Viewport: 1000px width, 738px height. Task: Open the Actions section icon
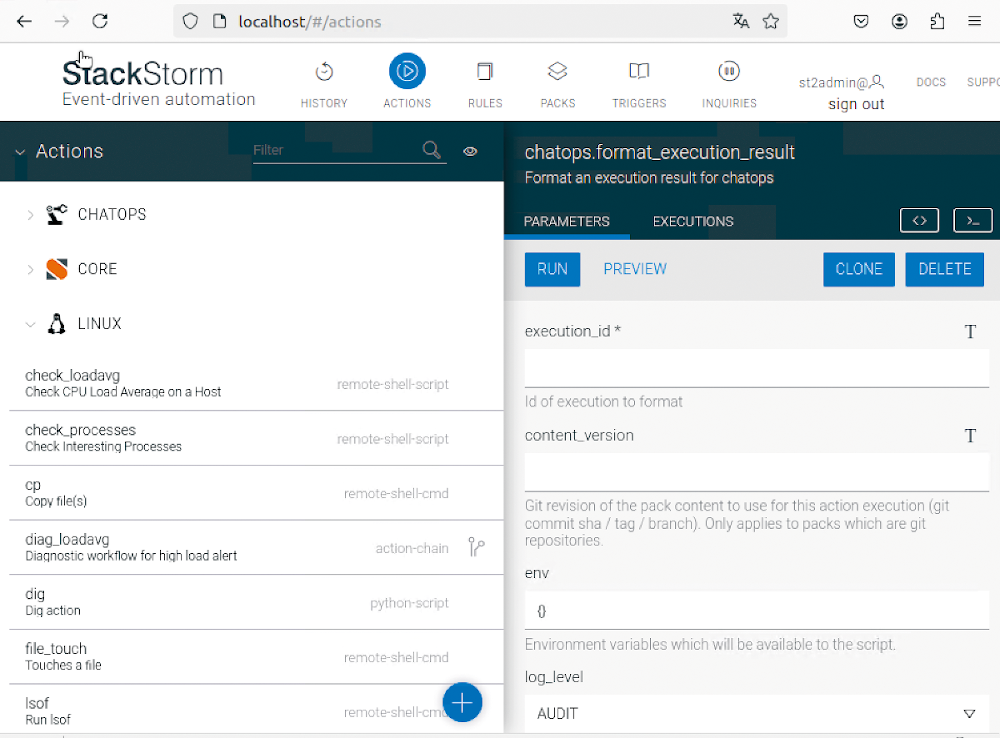point(407,71)
